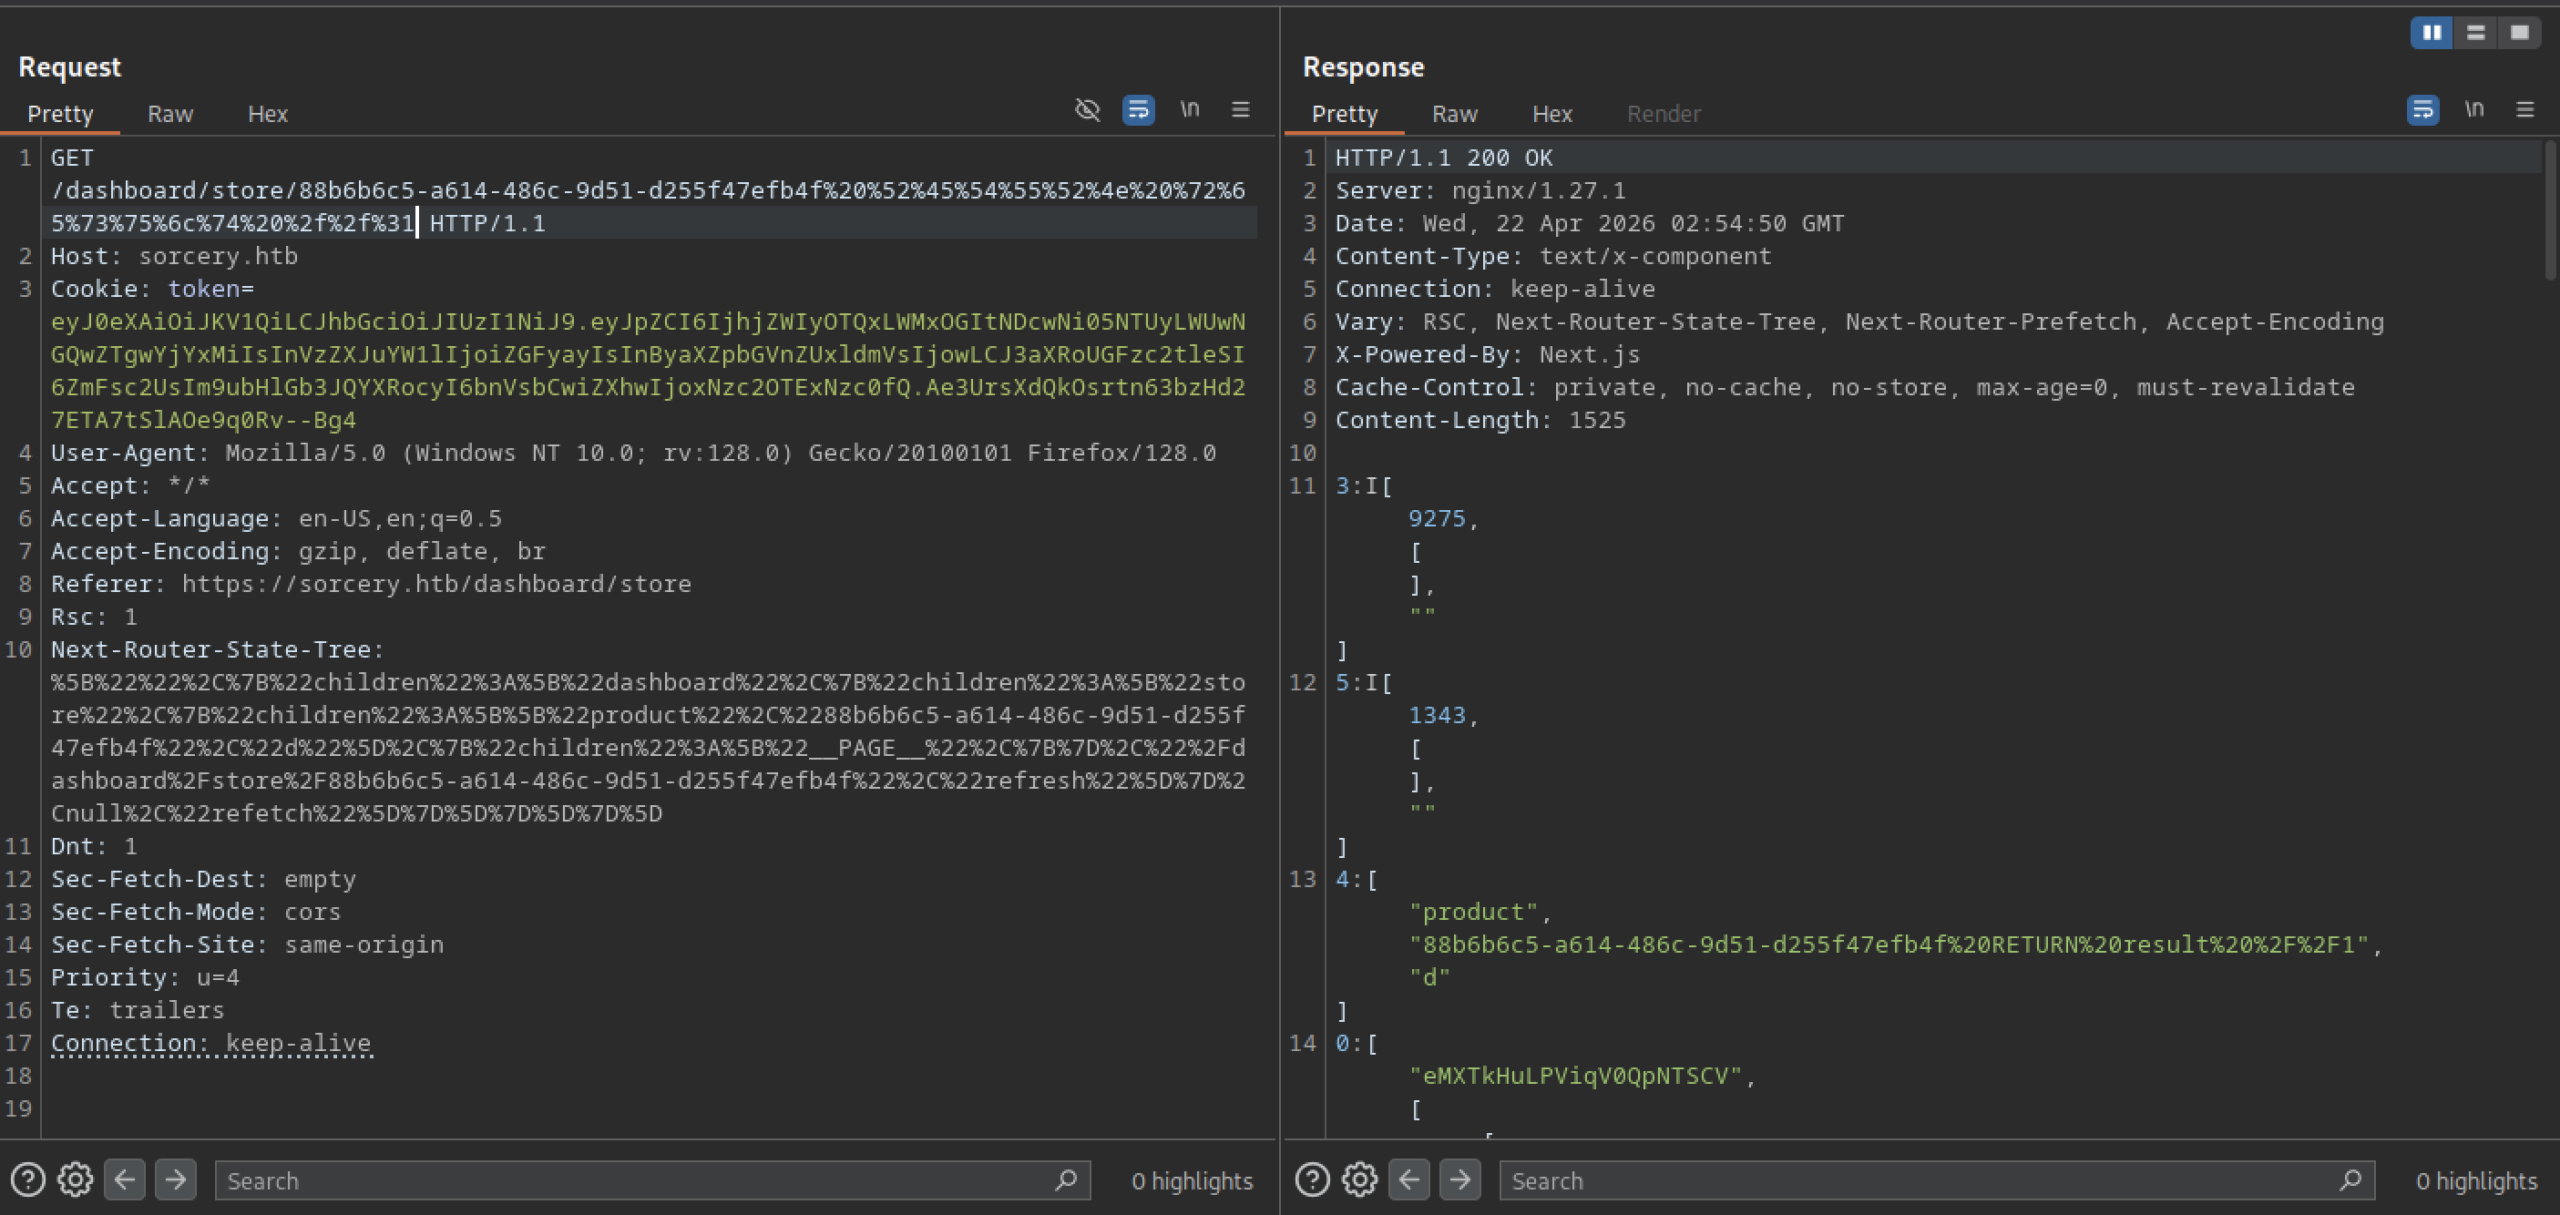Click the Request Hex tab
2560x1215 pixels.
pyautogui.click(x=267, y=114)
